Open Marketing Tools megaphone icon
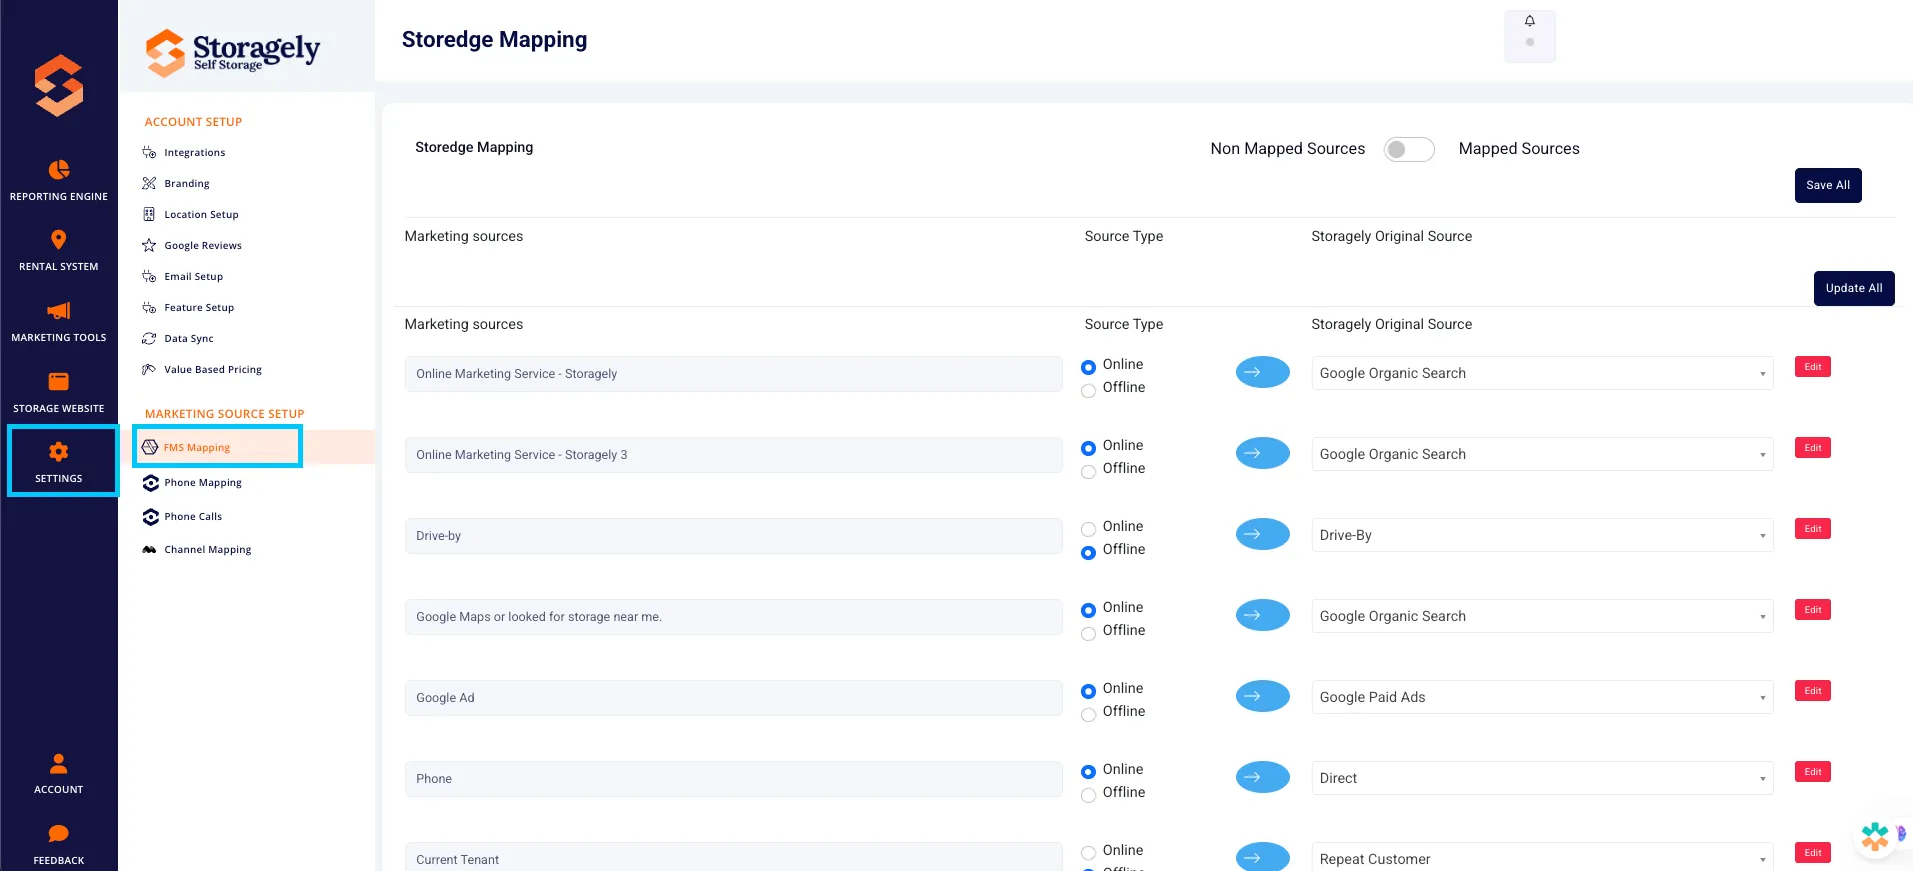This screenshot has width=1913, height=871. point(59,310)
